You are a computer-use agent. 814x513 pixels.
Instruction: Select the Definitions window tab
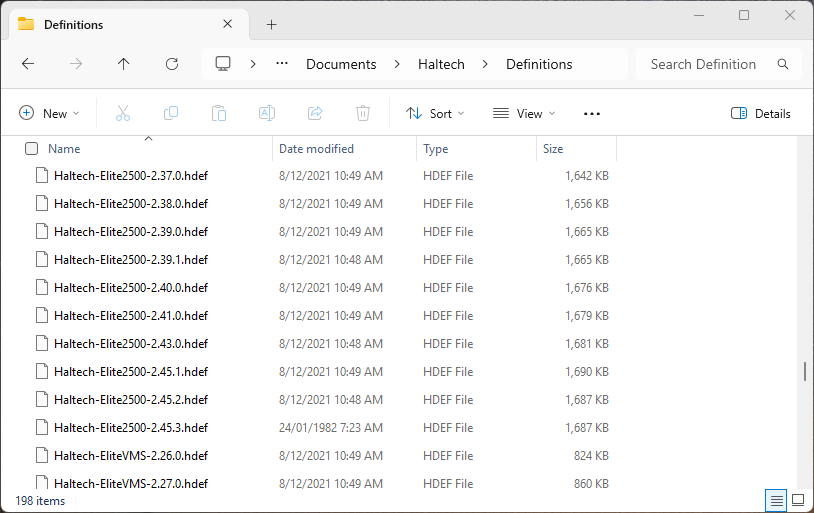pyautogui.click(x=129, y=24)
